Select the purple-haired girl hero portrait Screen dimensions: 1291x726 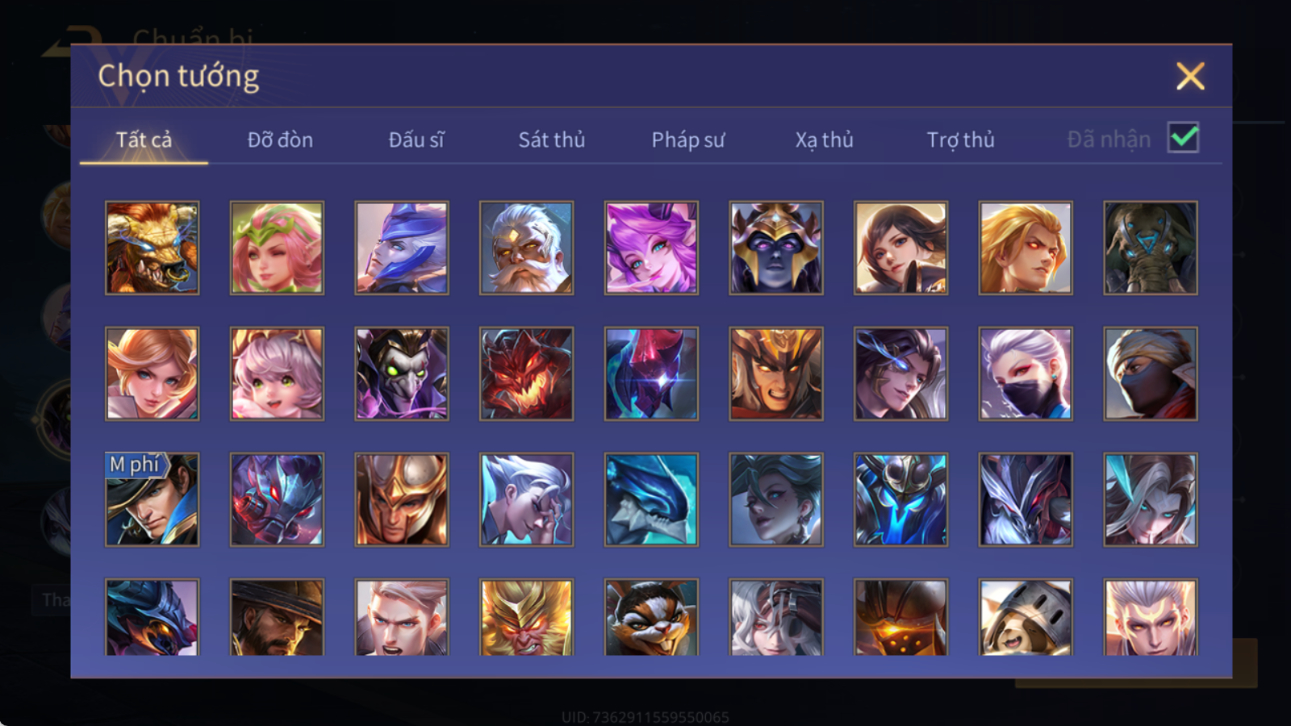[x=651, y=248]
